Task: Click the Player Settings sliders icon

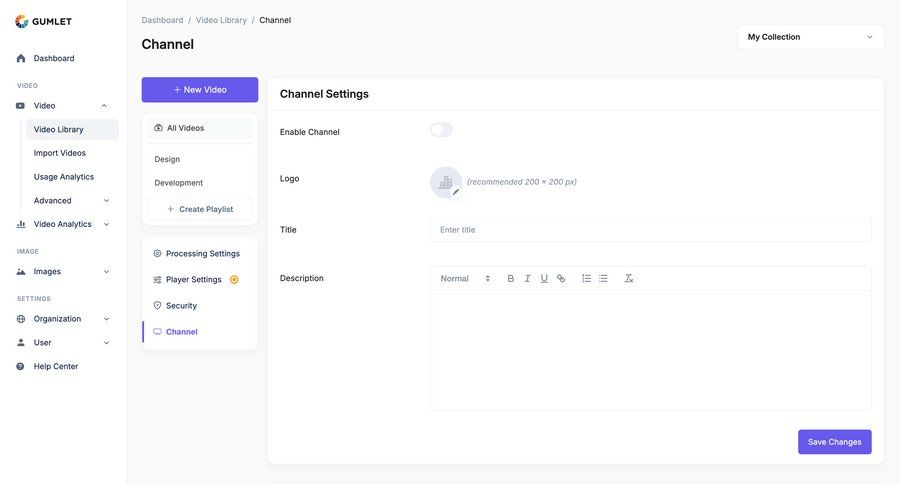Action: tap(157, 280)
